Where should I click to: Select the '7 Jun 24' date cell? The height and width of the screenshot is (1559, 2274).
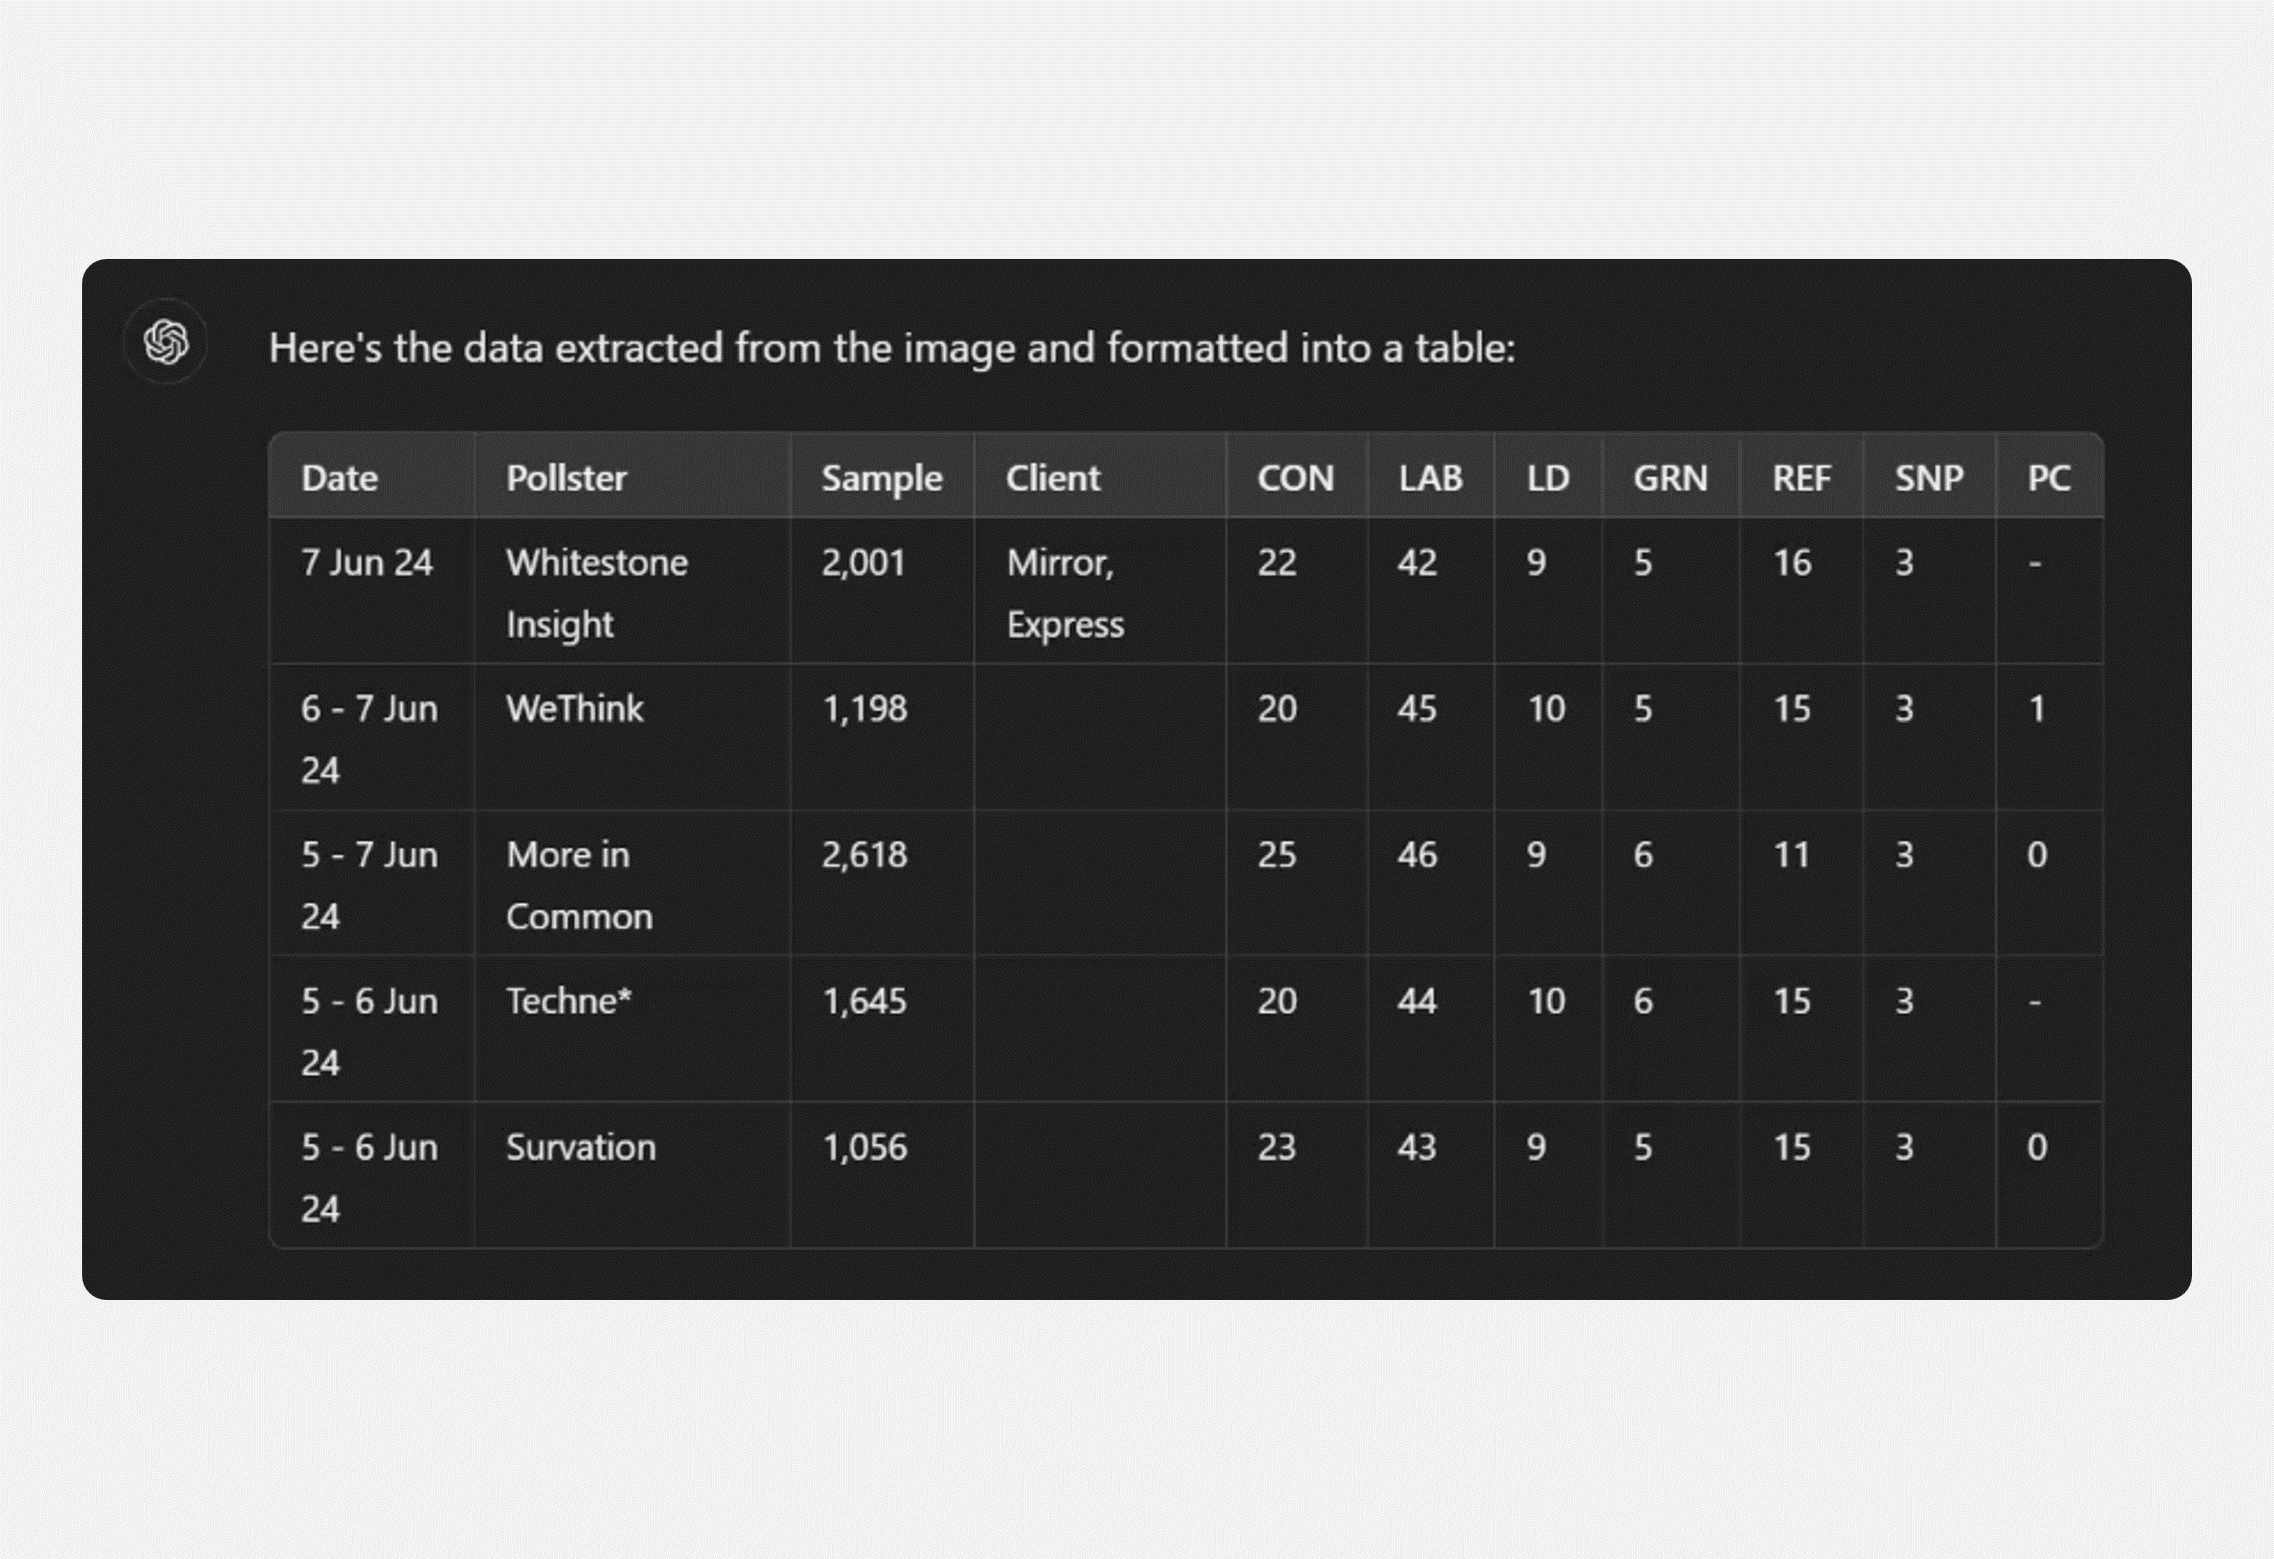(367, 563)
